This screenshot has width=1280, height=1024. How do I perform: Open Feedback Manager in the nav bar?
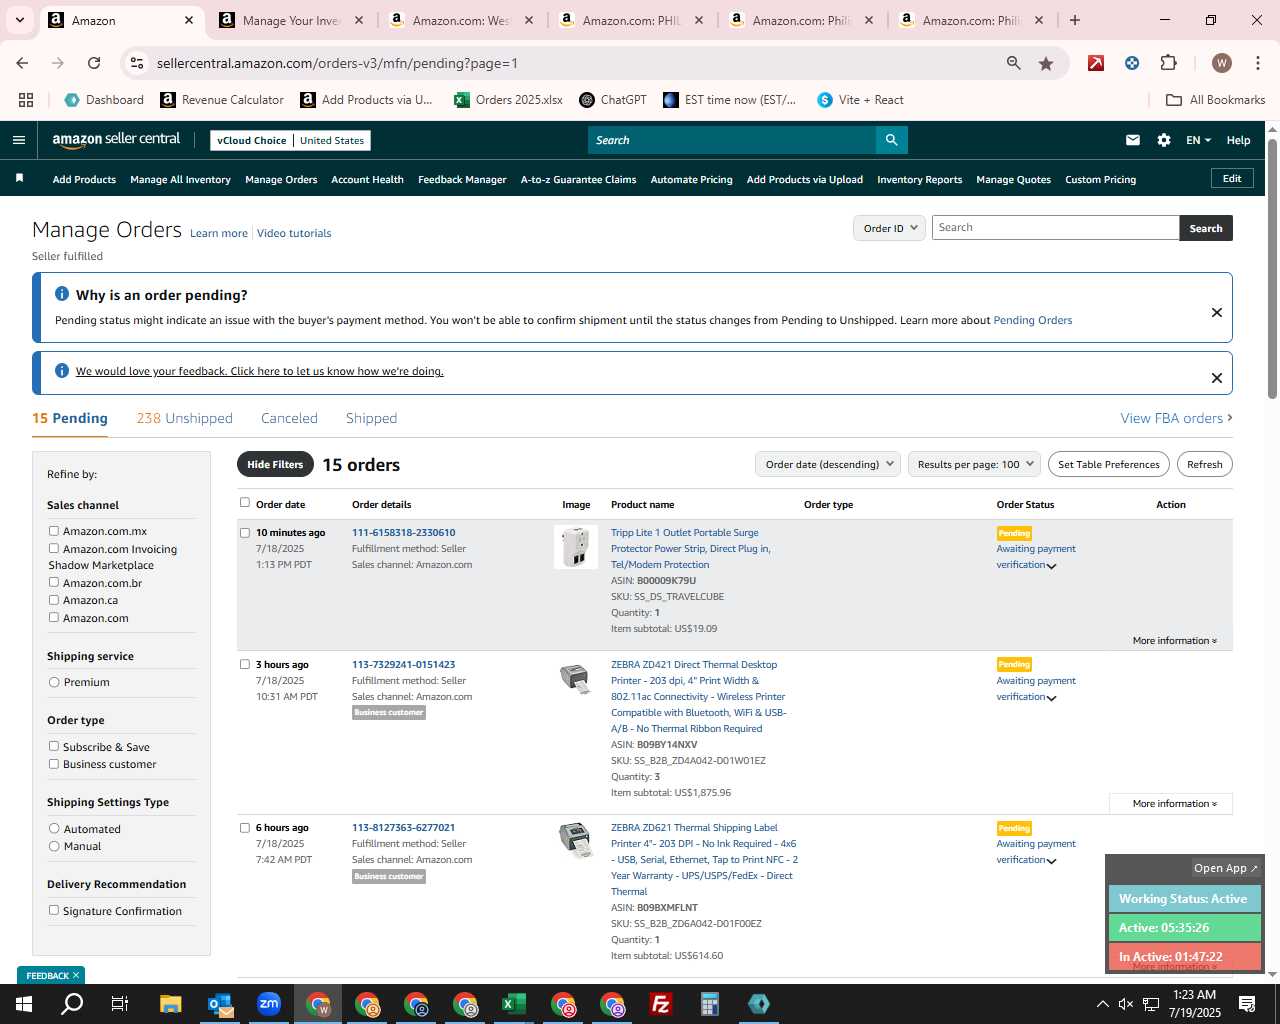tap(462, 179)
